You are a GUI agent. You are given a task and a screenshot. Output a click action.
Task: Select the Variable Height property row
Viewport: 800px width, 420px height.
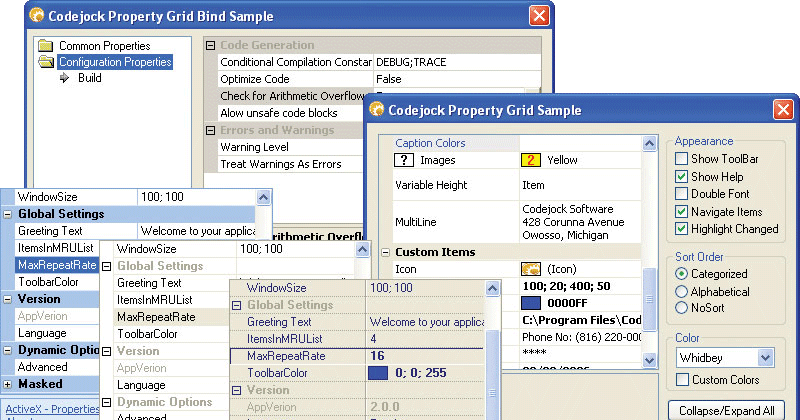pos(516,185)
